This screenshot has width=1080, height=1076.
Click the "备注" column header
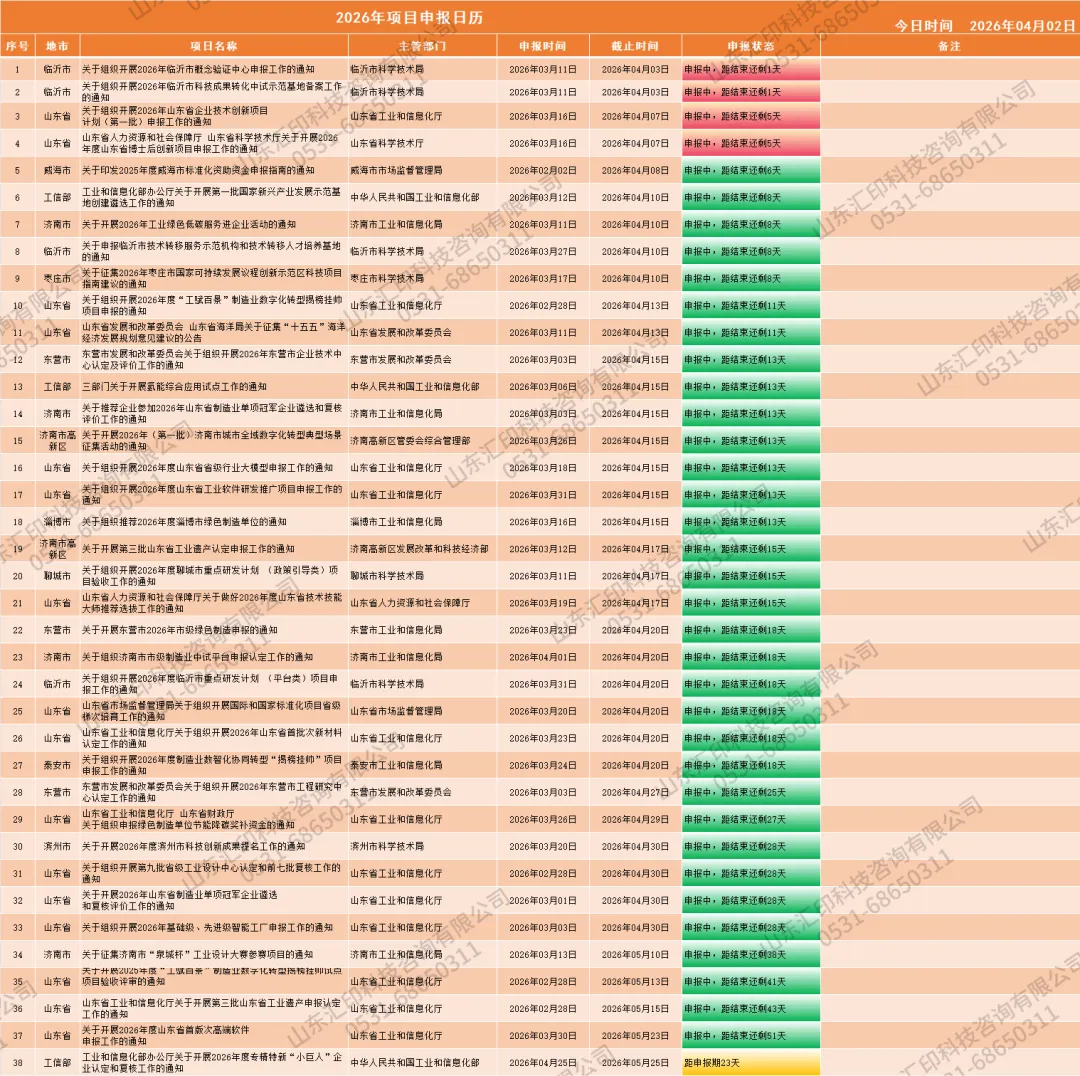[x=949, y=46]
